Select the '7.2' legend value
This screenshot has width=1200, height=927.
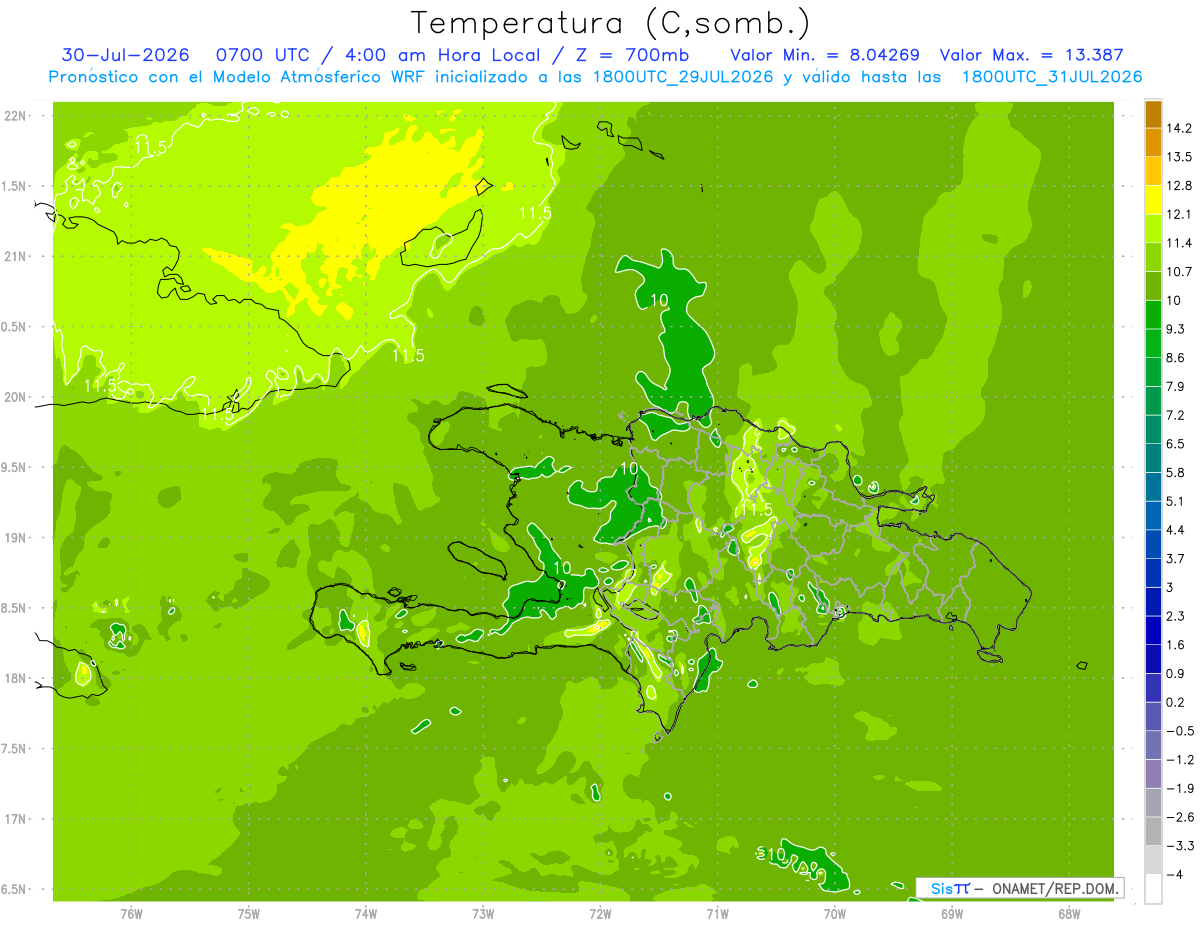[x=1175, y=415]
